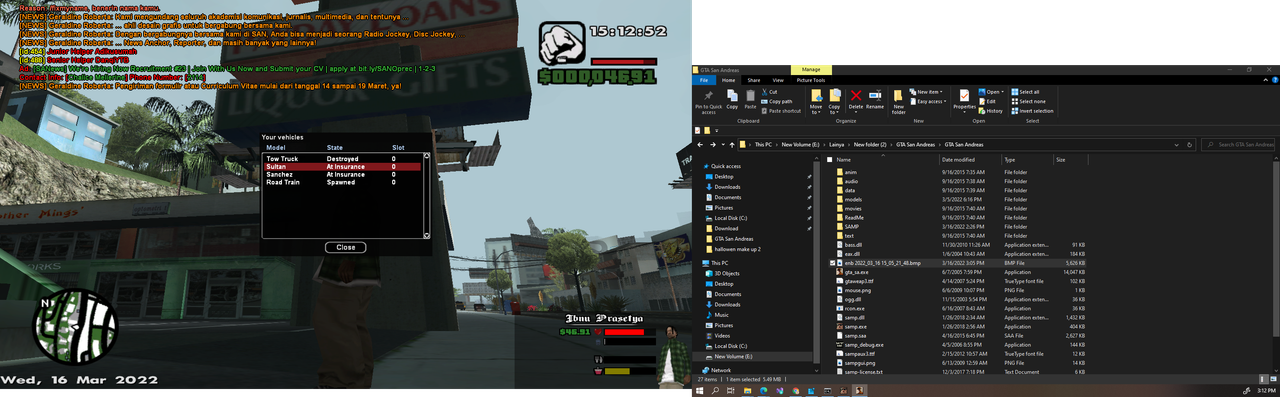Open the File menu tab
Image resolution: width=1280 pixels, height=397 pixels.
pos(704,80)
